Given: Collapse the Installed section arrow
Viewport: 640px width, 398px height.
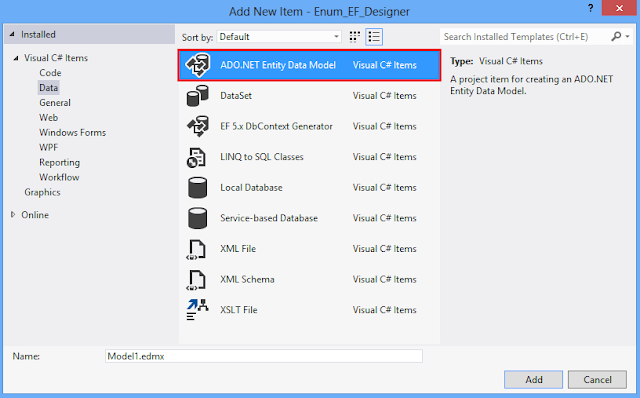Looking at the screenshot, I should pos(12,34).
